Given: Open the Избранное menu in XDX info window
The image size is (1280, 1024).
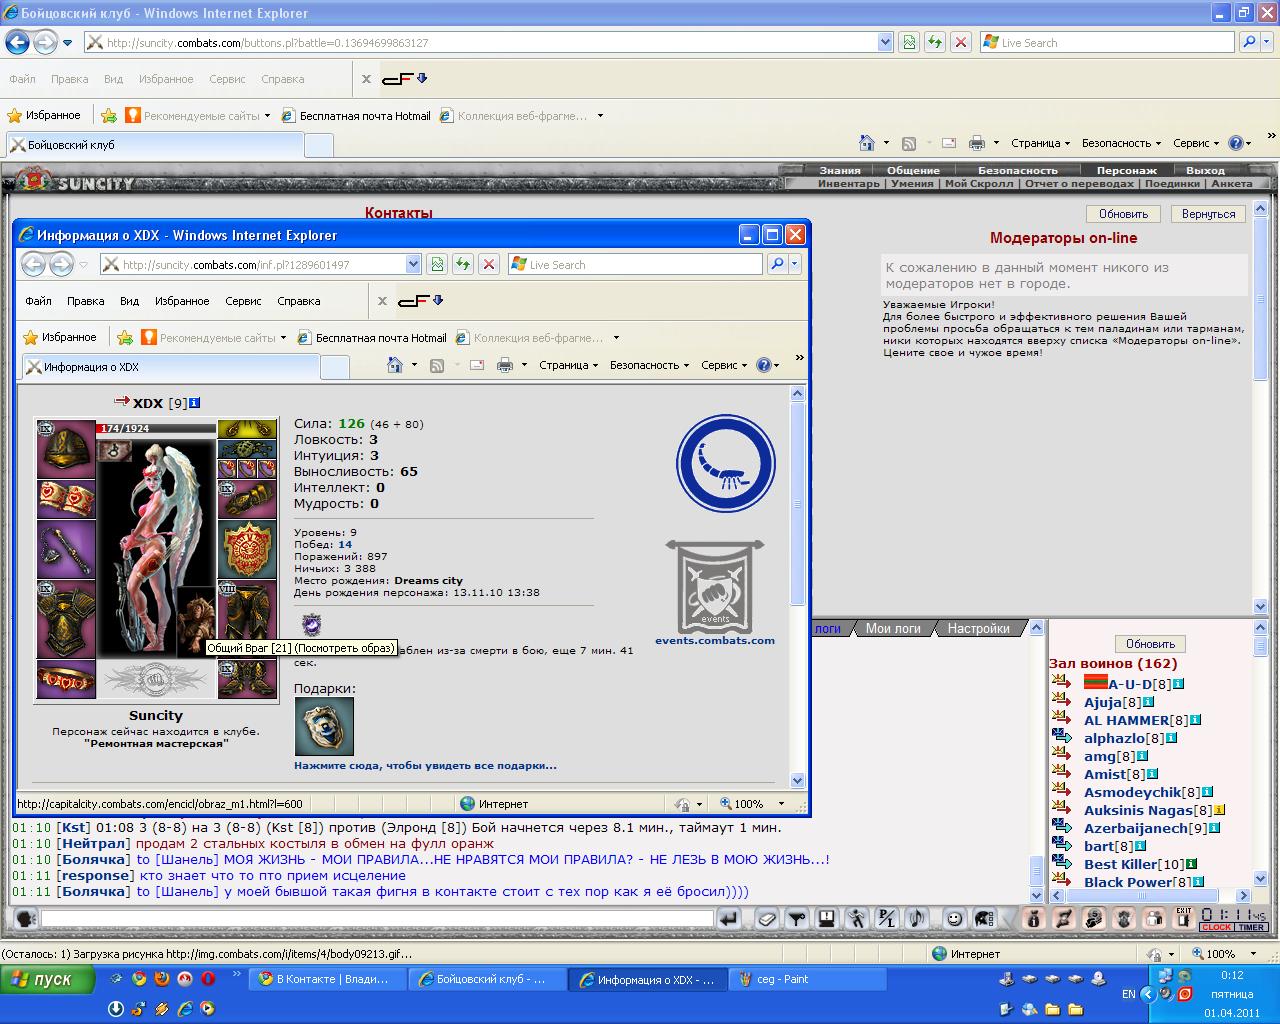Looking at the screenshot, I should click(x=182, y=301).
